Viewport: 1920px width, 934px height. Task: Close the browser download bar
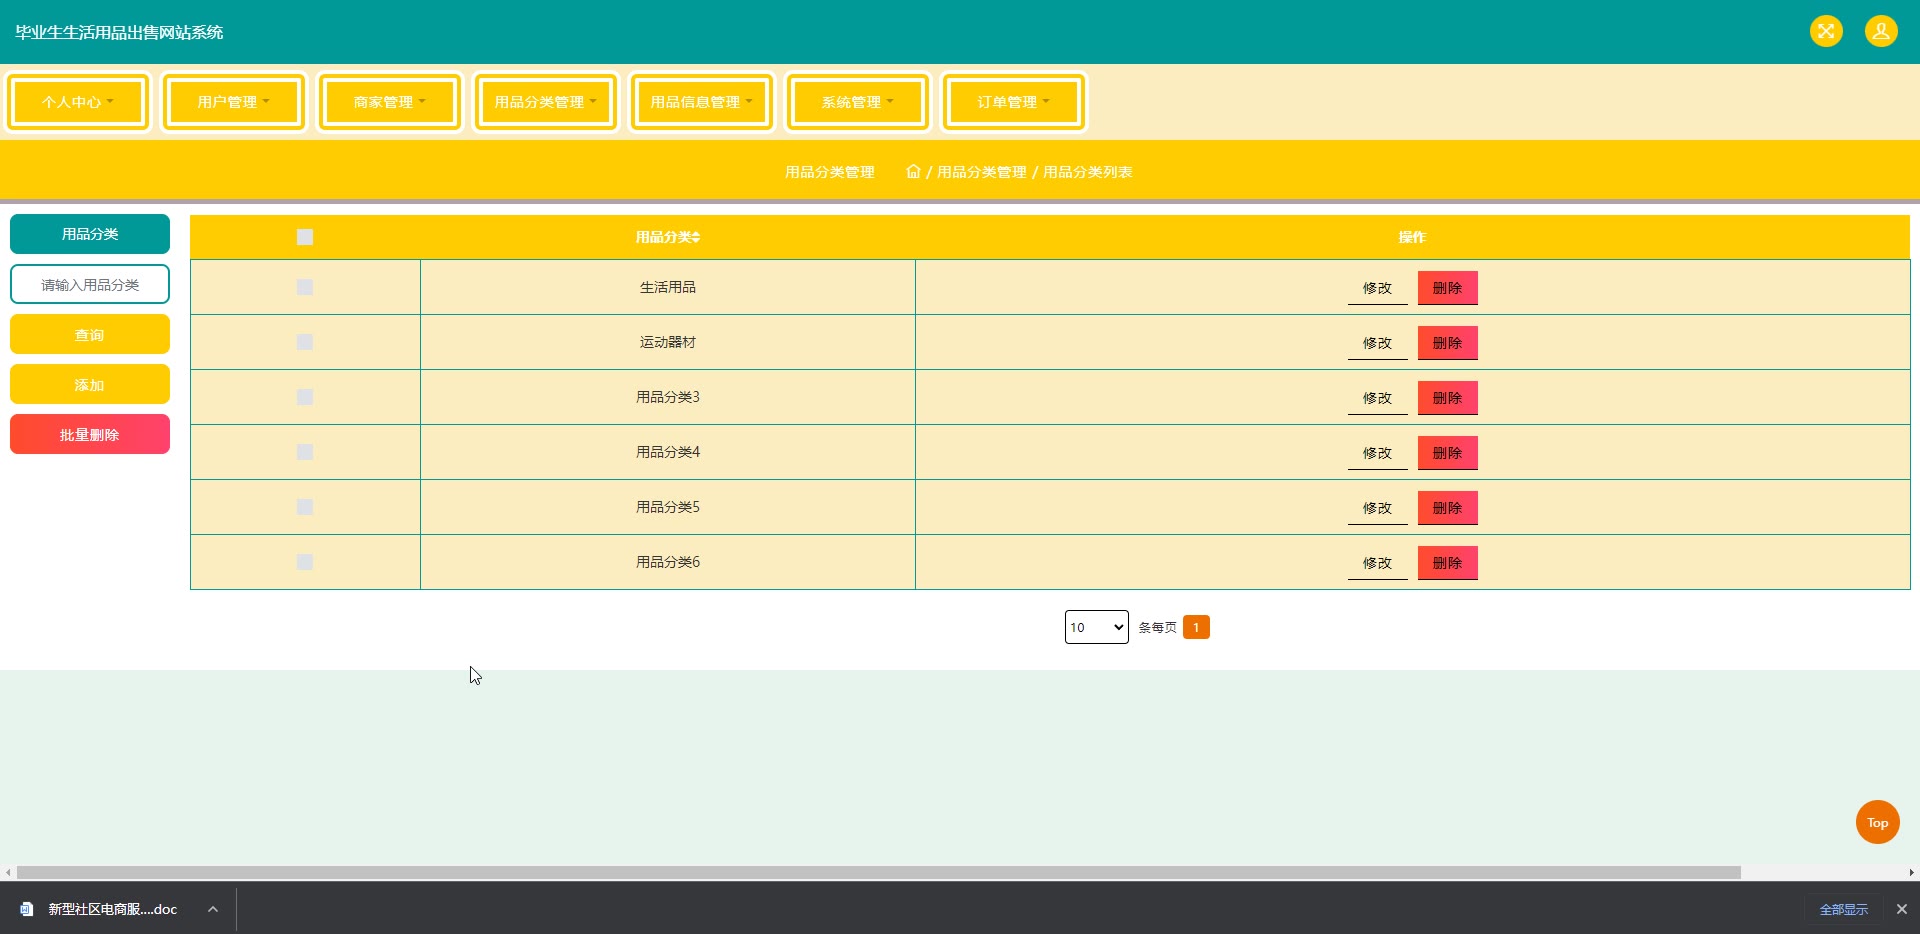(x=1901, y=909)
